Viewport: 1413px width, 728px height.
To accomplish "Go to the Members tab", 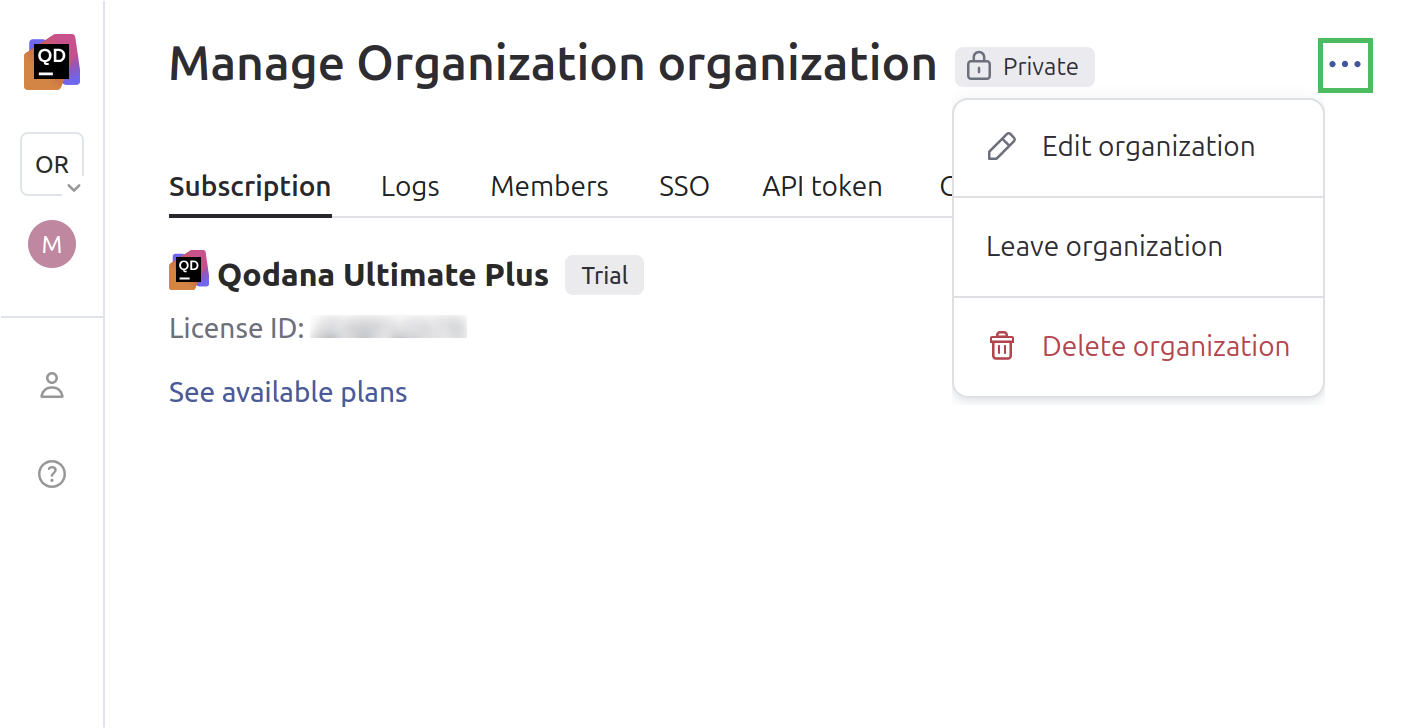I will click(549, 187).
